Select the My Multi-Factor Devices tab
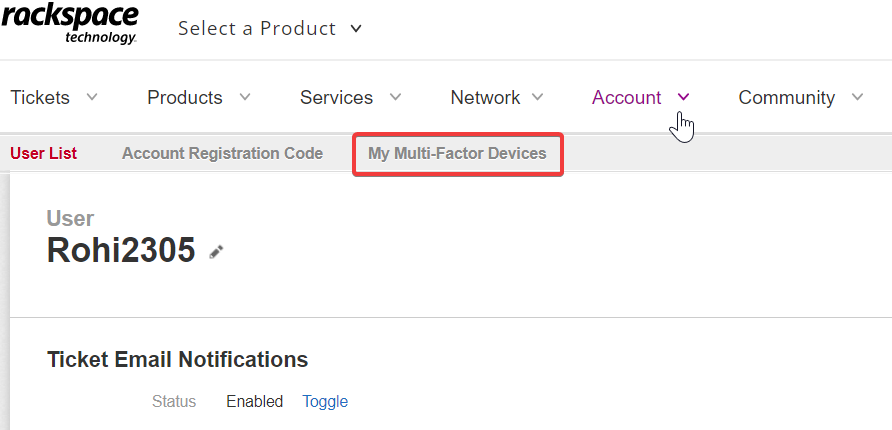The image size is (892, 430). pyautogui.click(x=457, y=154)
